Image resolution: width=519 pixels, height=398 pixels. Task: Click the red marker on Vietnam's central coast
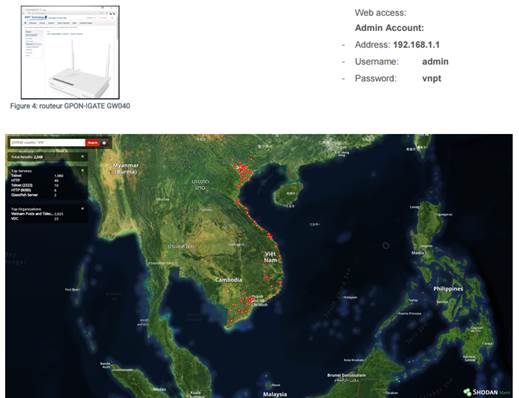pyautogui.click(x=270, y=236)
